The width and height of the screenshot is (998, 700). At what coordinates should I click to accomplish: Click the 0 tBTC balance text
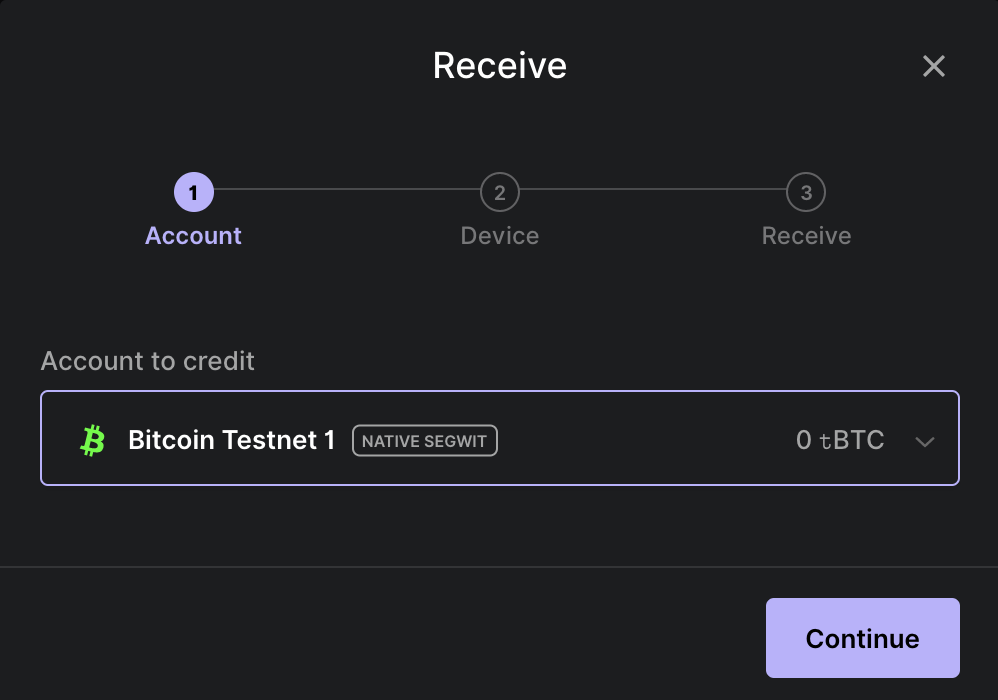[x=840, y=439]
